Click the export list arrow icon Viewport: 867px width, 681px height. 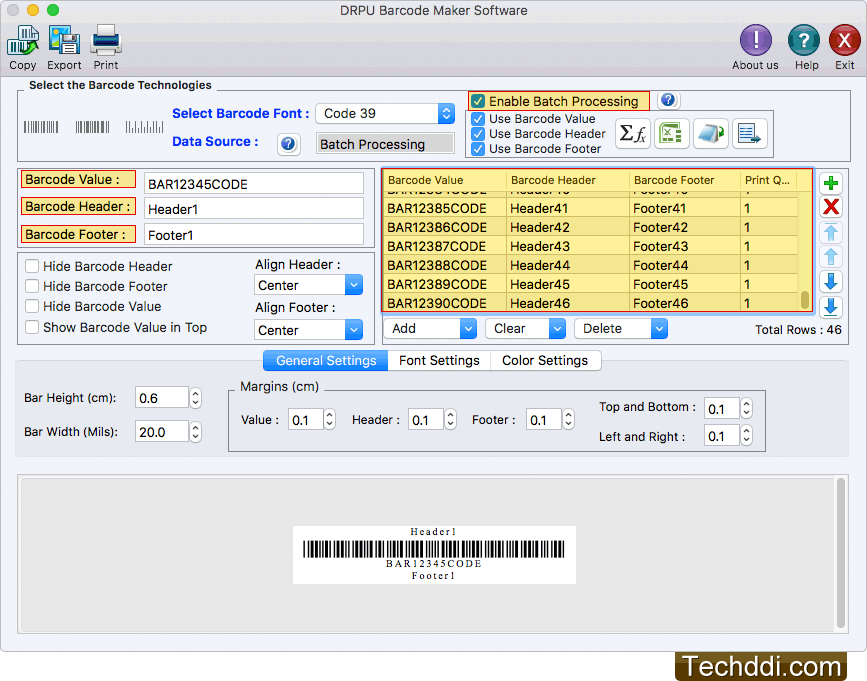pos(749,134)
